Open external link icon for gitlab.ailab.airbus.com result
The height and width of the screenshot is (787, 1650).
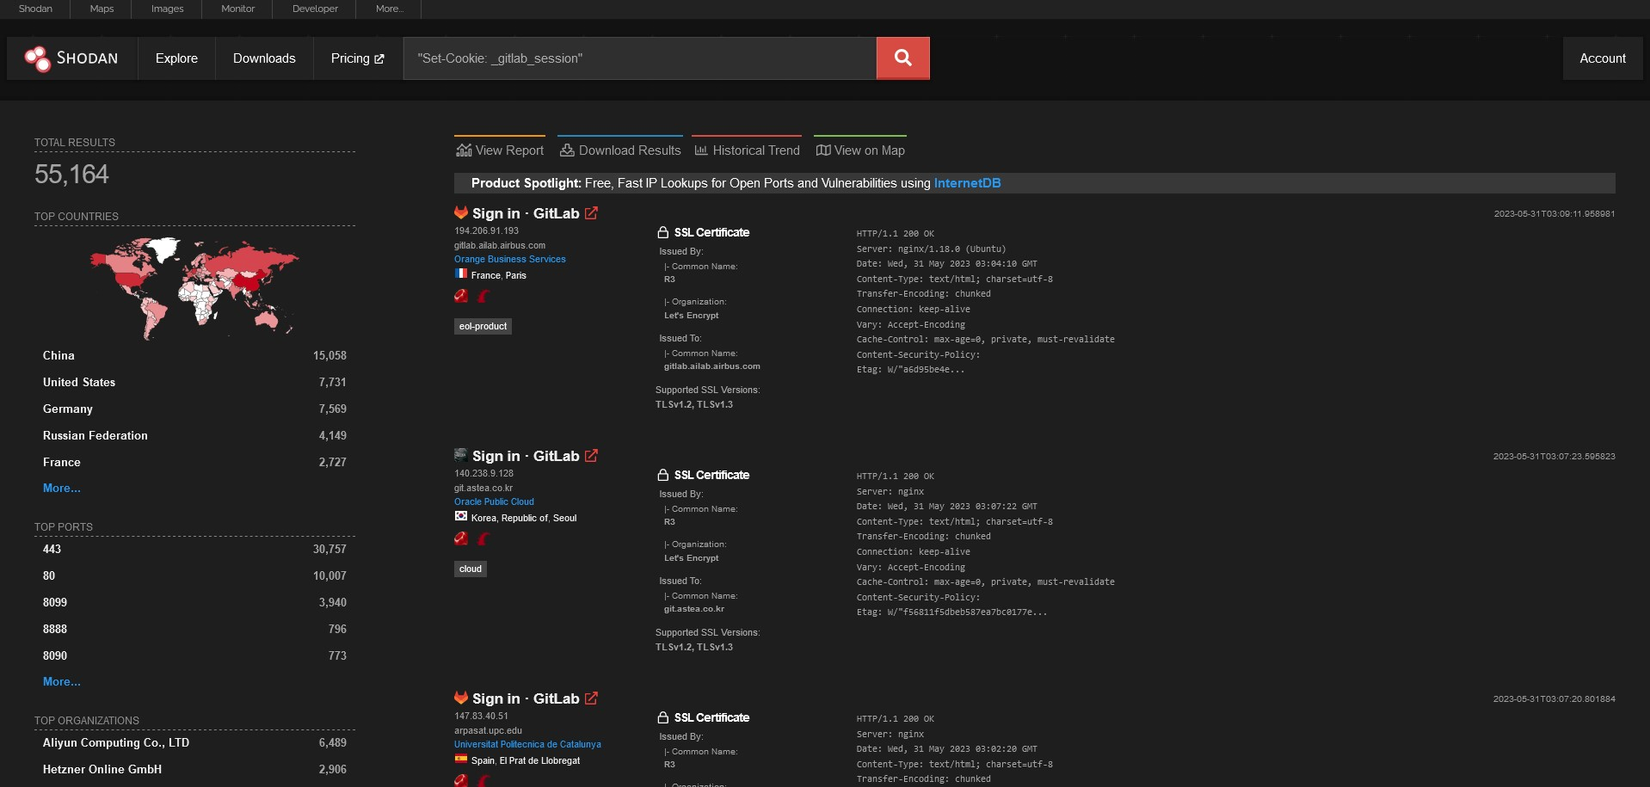click(591, 213)
